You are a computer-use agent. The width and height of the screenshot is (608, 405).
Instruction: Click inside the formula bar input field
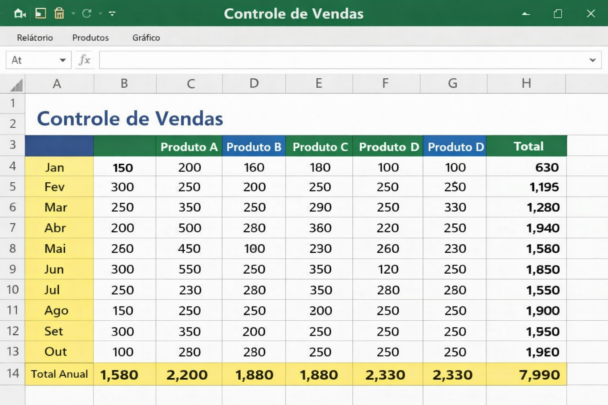point(340,60)
